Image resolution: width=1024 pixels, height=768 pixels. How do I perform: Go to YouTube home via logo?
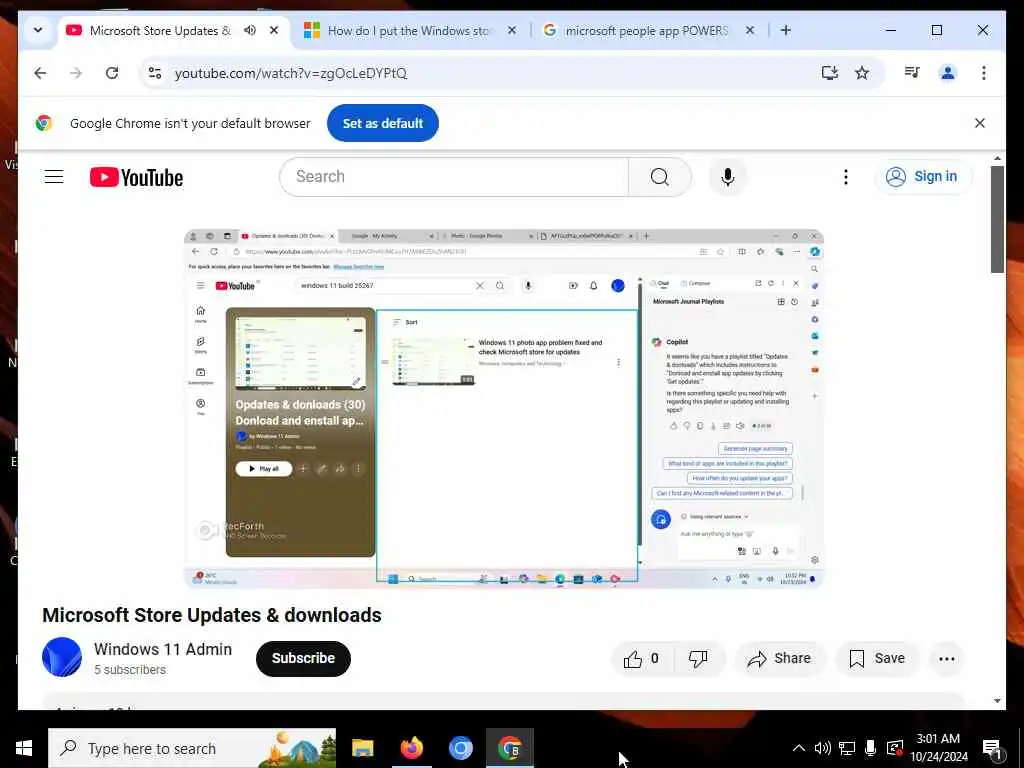click(x=136, y=177)
